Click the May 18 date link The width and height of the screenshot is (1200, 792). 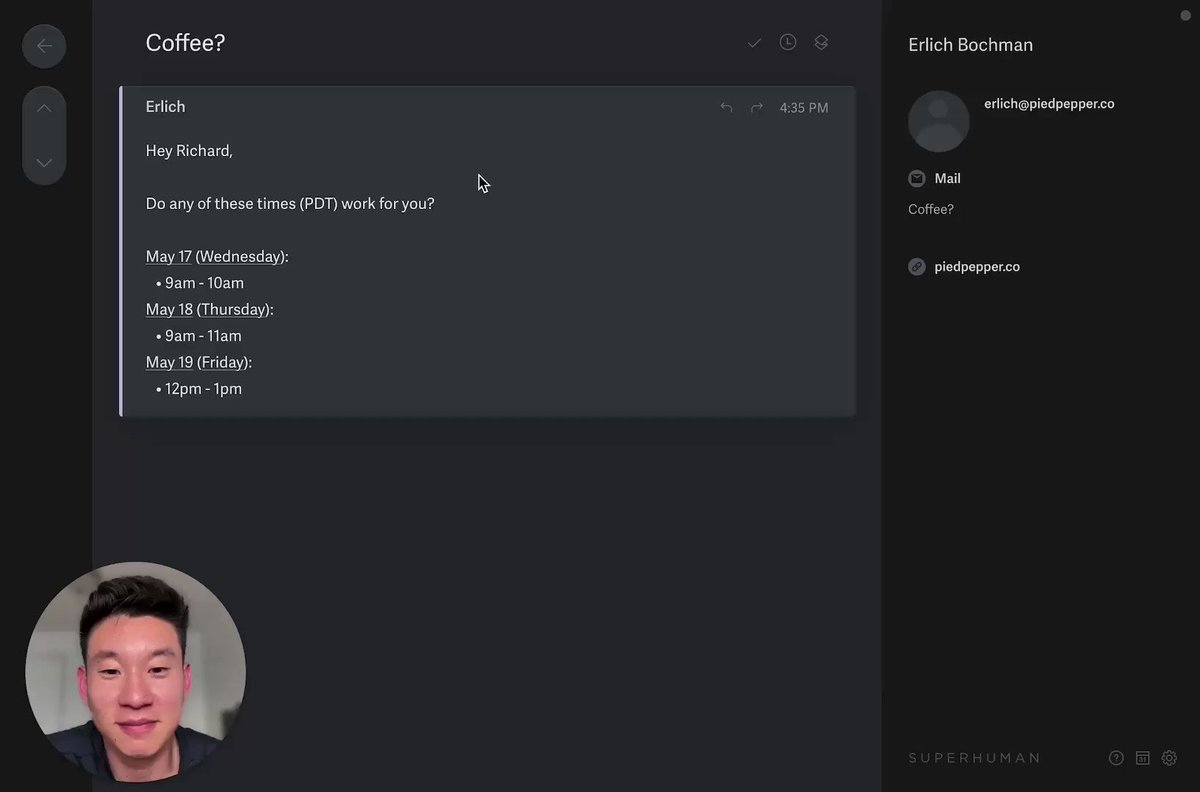click(169, 310)
